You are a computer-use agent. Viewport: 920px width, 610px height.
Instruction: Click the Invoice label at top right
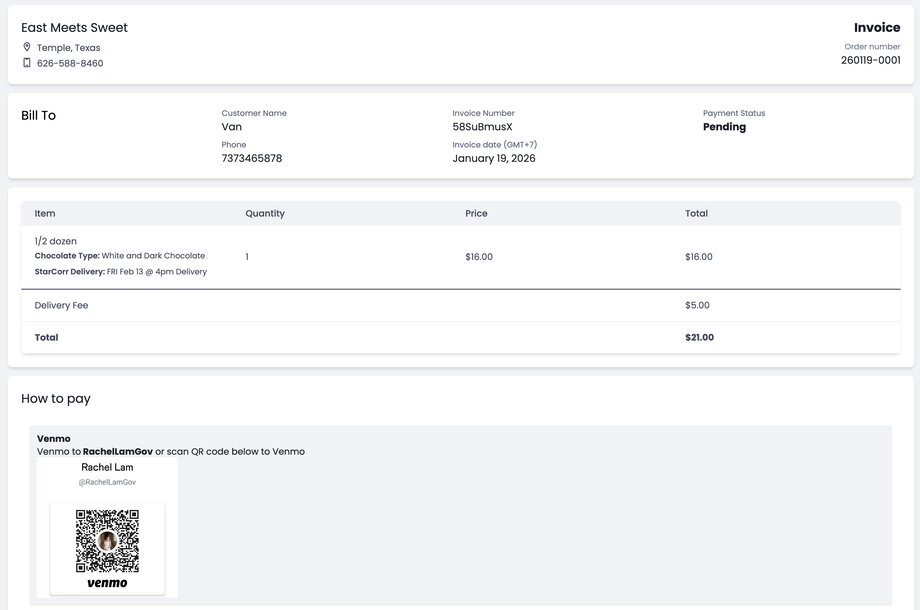[x=877, y=26]
